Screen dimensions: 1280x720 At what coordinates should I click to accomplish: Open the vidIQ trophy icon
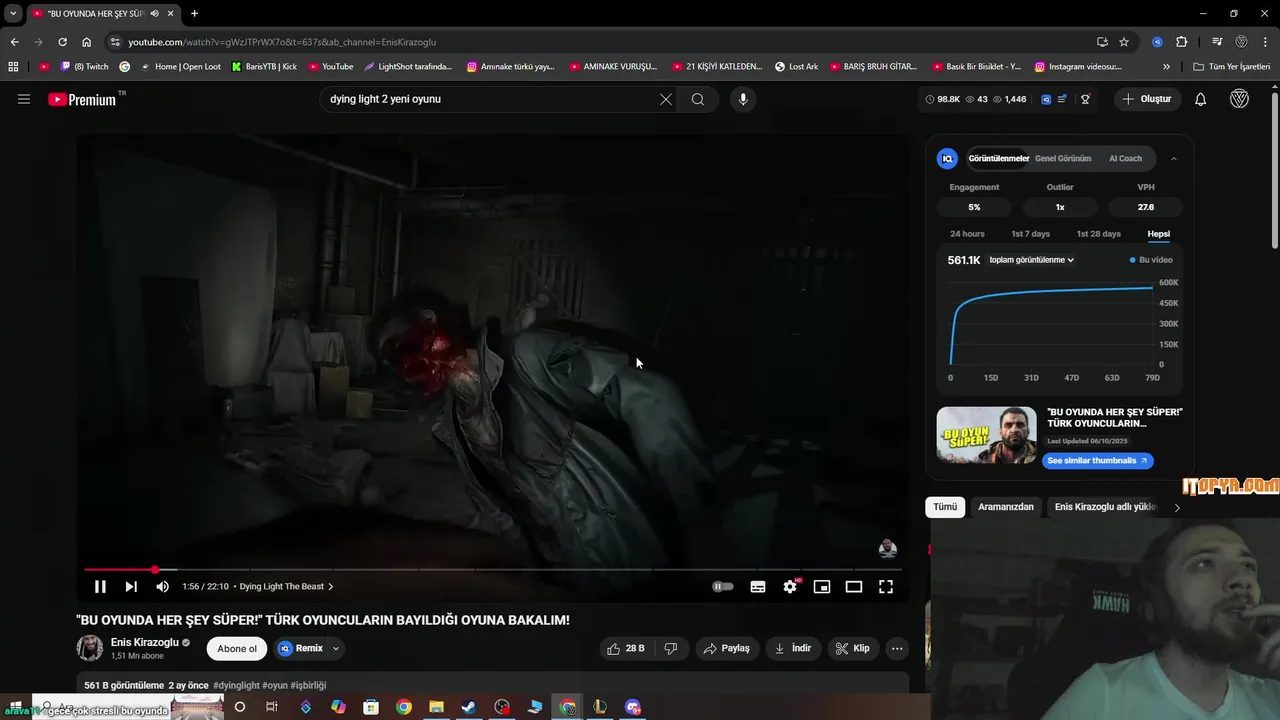1085,99
